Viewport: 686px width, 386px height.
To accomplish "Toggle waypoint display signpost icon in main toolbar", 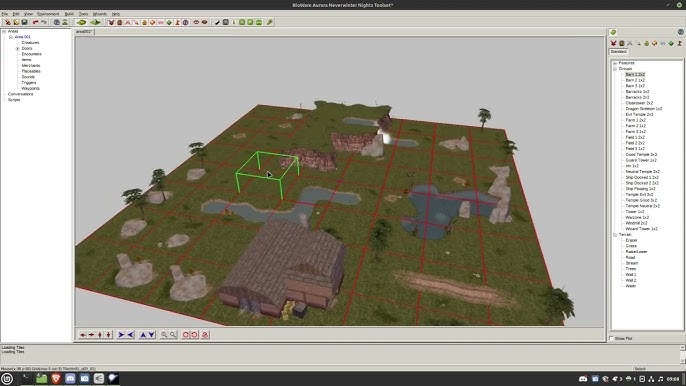I will point(177,22).
